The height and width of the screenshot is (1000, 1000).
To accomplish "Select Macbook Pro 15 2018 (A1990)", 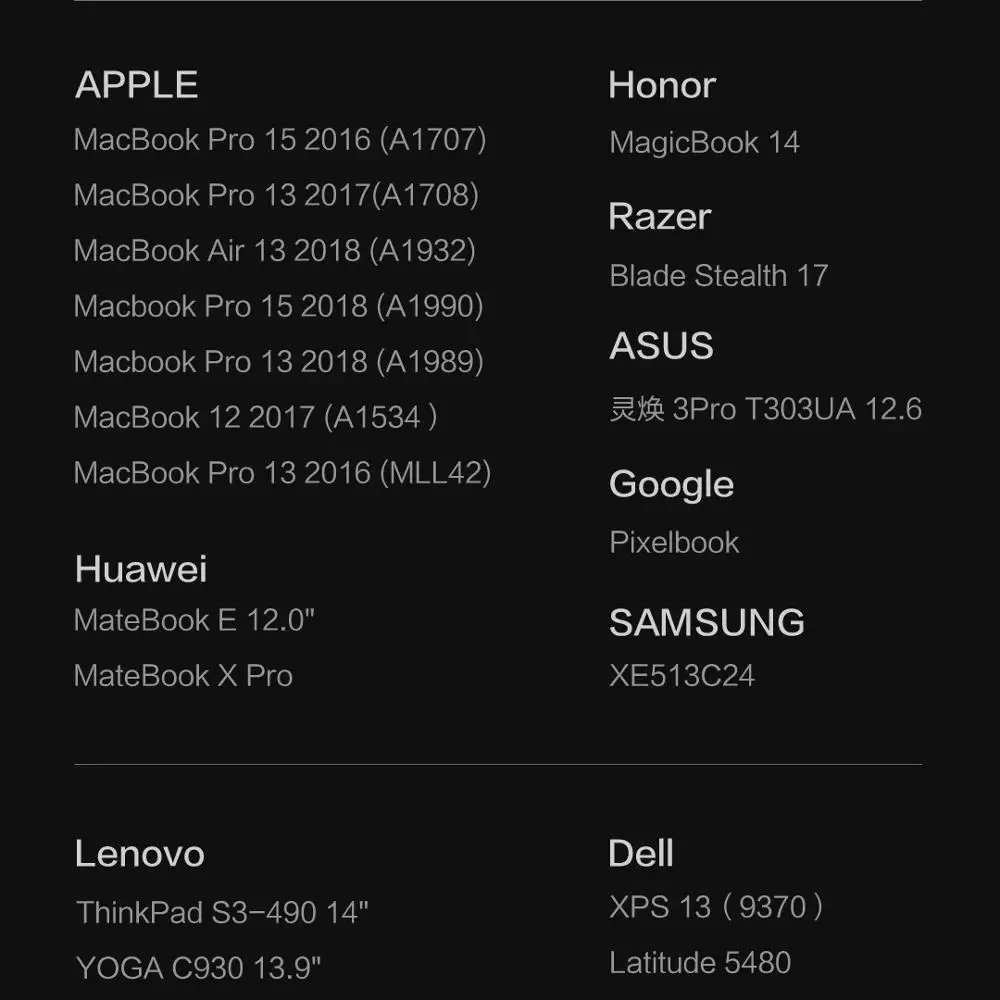I will pos(278,306).
